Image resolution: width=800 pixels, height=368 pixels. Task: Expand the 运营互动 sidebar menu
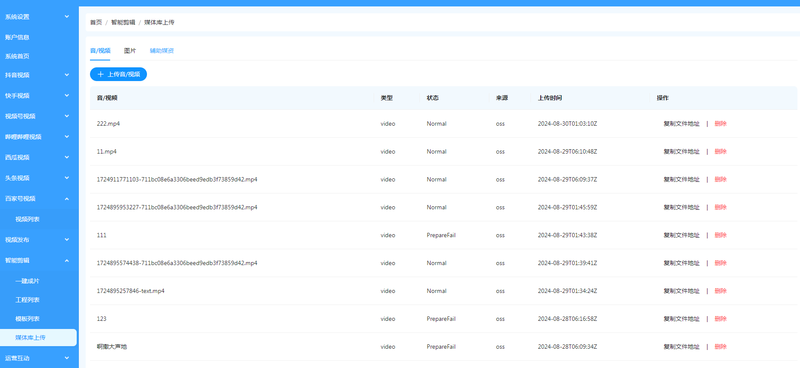[x=39, y=358]
